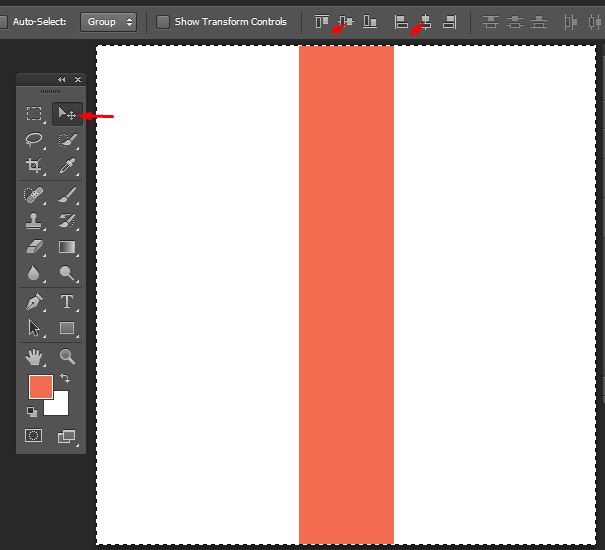This screenshot has width=605, height=550.
Task: Change the screen mode
Action: point(66,437)
